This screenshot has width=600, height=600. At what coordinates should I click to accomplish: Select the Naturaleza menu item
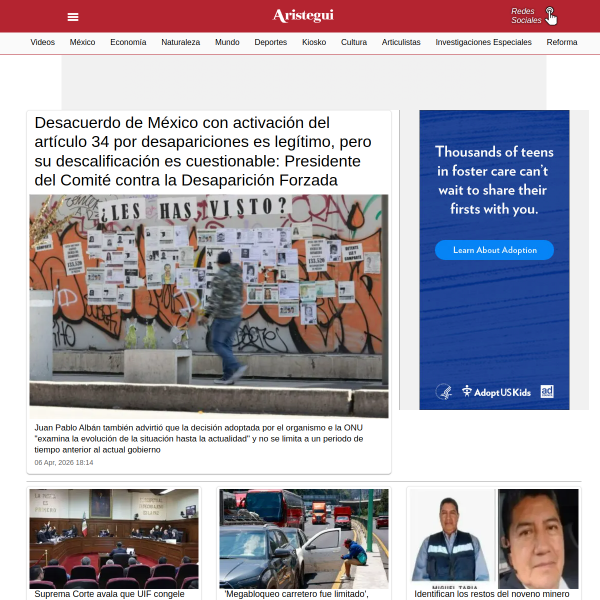(x=181, y=42)
